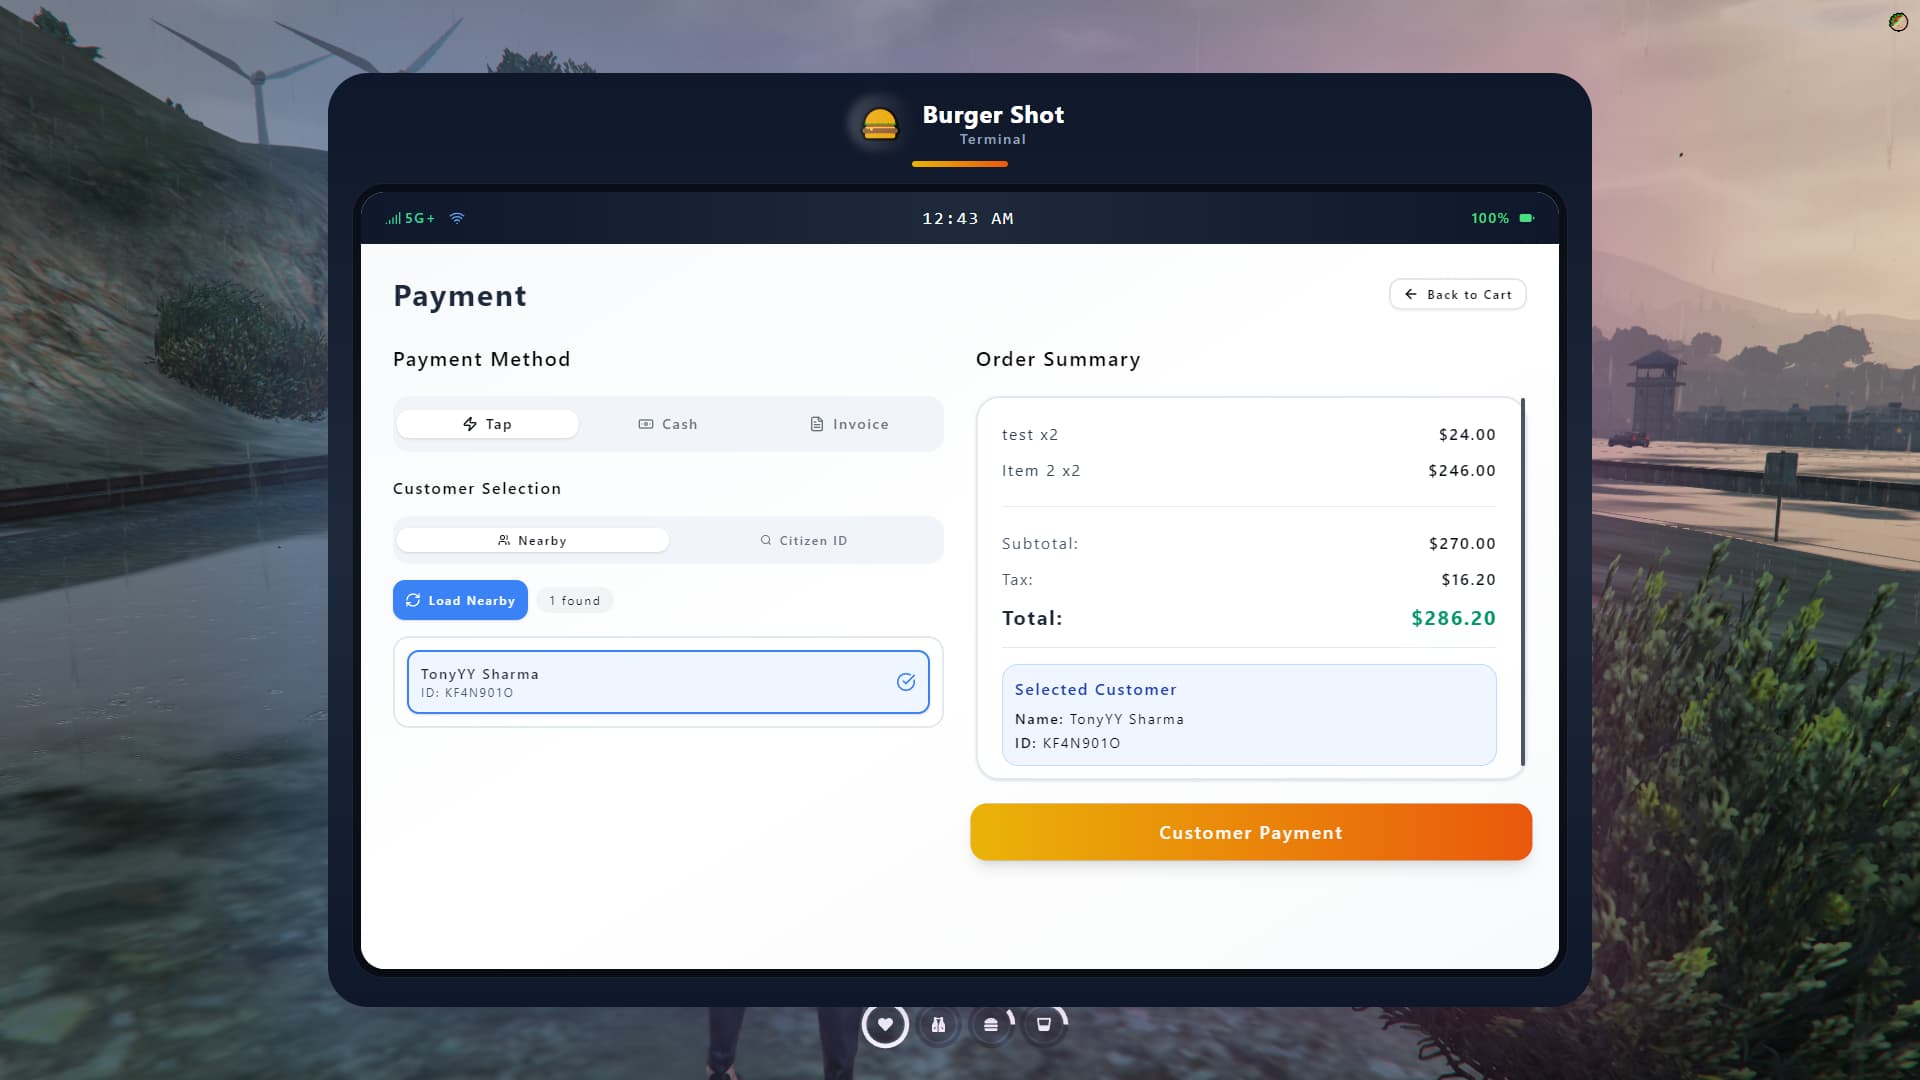Select the Tap payment method

point(487,424)
